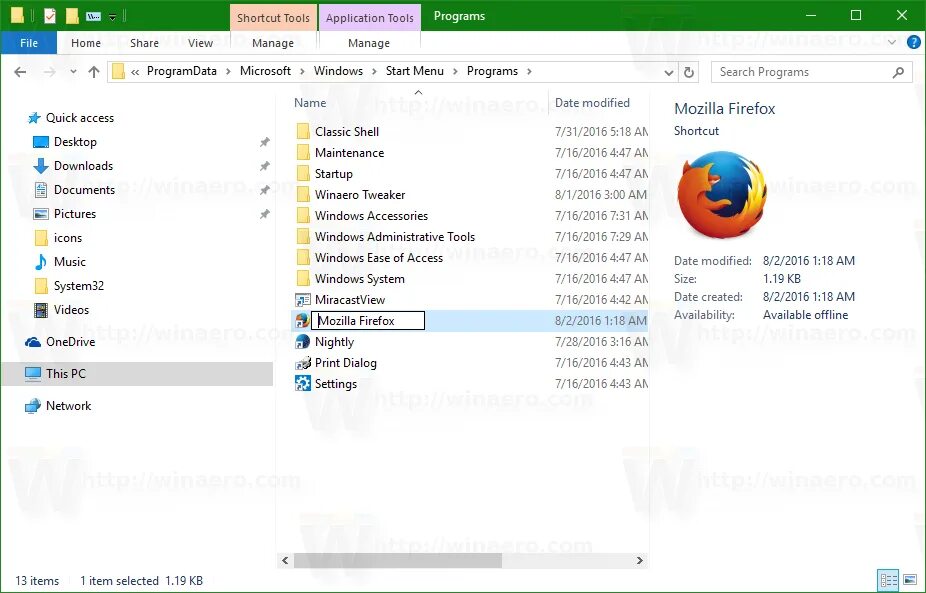926x593 pixels.
Task: Go forward with the Forward arrow
Action: point(50,72)
